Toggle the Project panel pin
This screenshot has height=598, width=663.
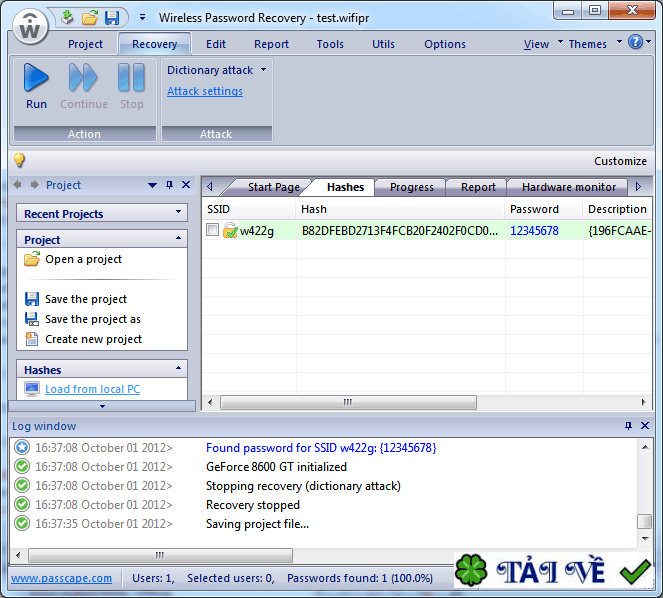[169, 185]
